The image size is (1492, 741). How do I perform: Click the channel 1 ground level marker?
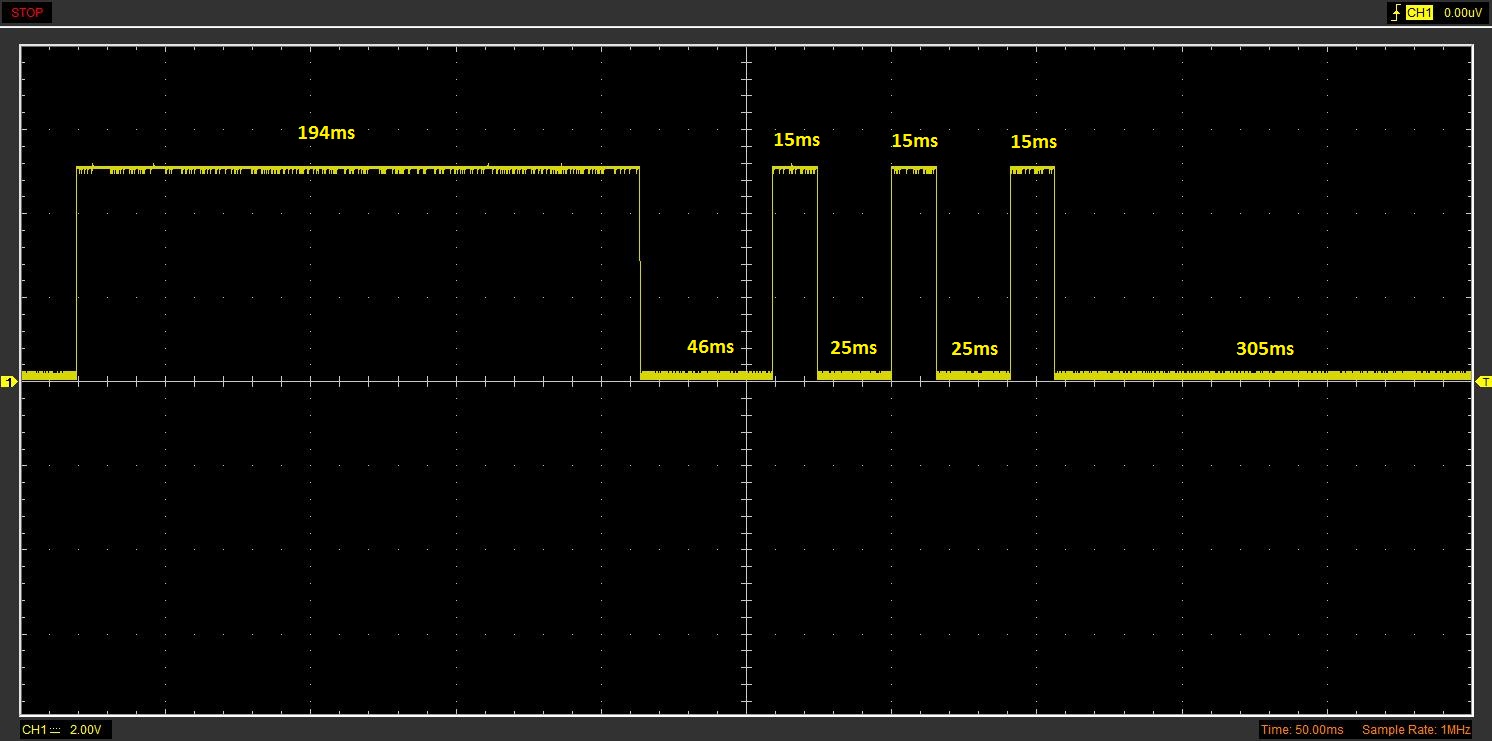[x=9, y=382]
